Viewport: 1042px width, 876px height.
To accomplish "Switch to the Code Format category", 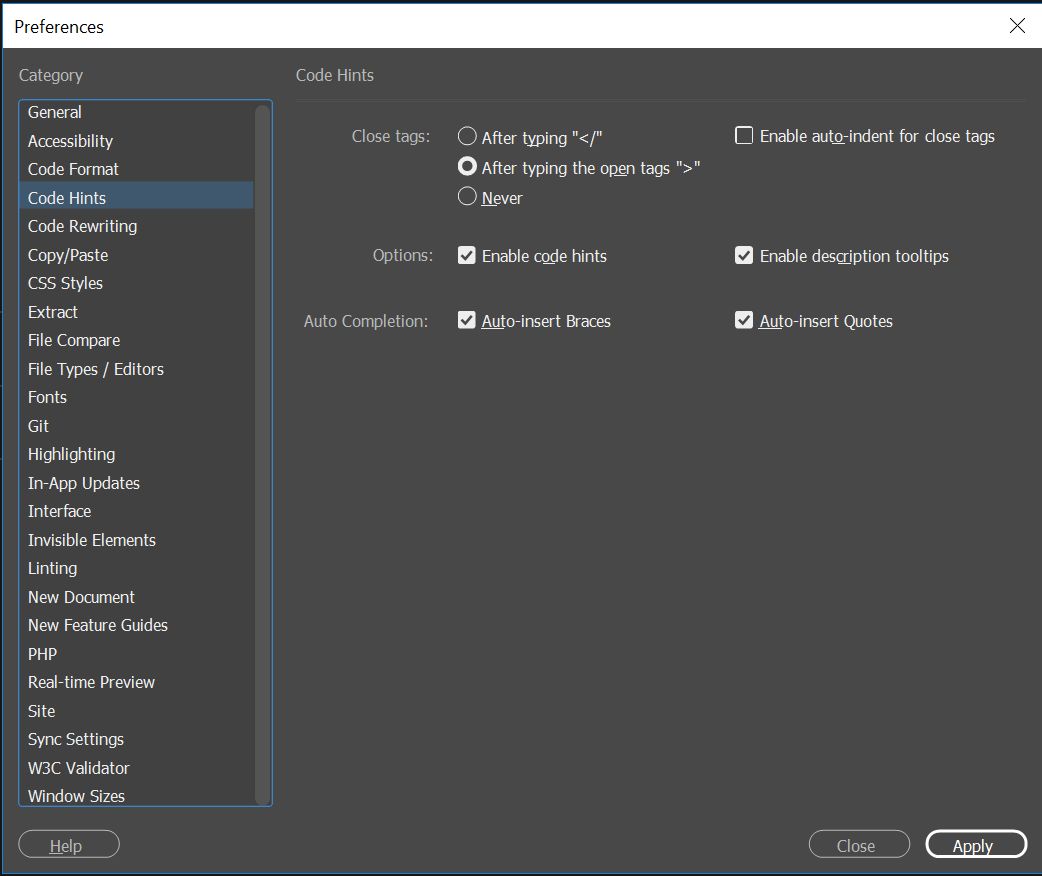I will click(x=73, y=169).
